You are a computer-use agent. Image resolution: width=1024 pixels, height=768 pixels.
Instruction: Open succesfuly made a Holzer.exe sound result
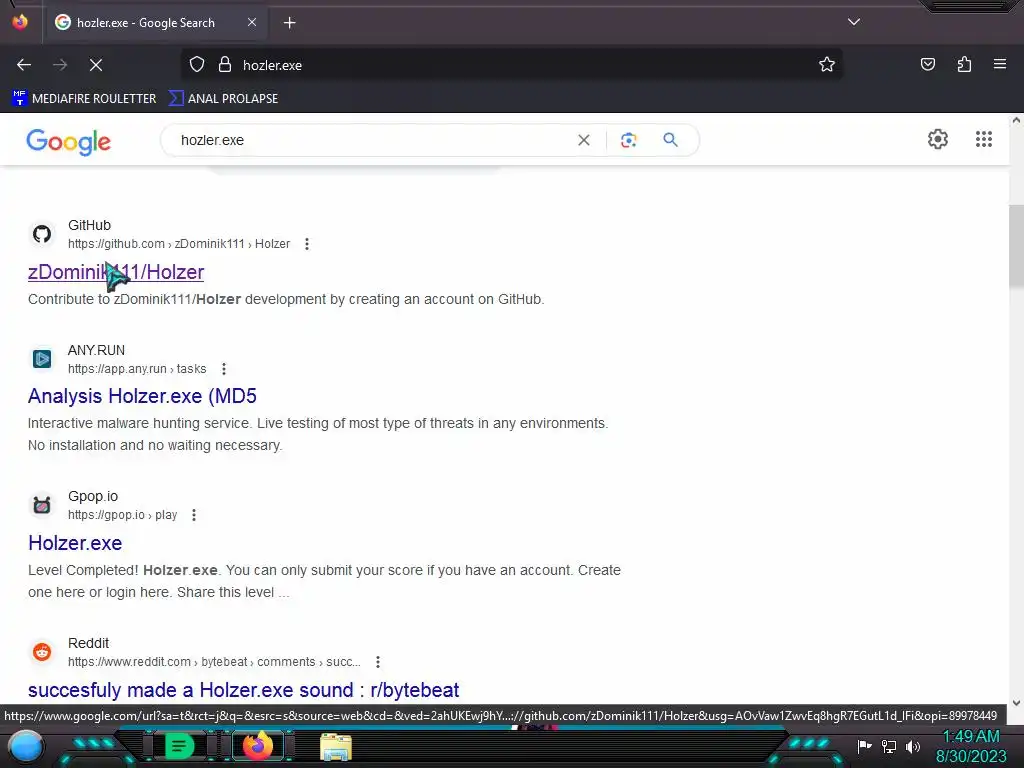pyautogui.click(x=244, y=690)
